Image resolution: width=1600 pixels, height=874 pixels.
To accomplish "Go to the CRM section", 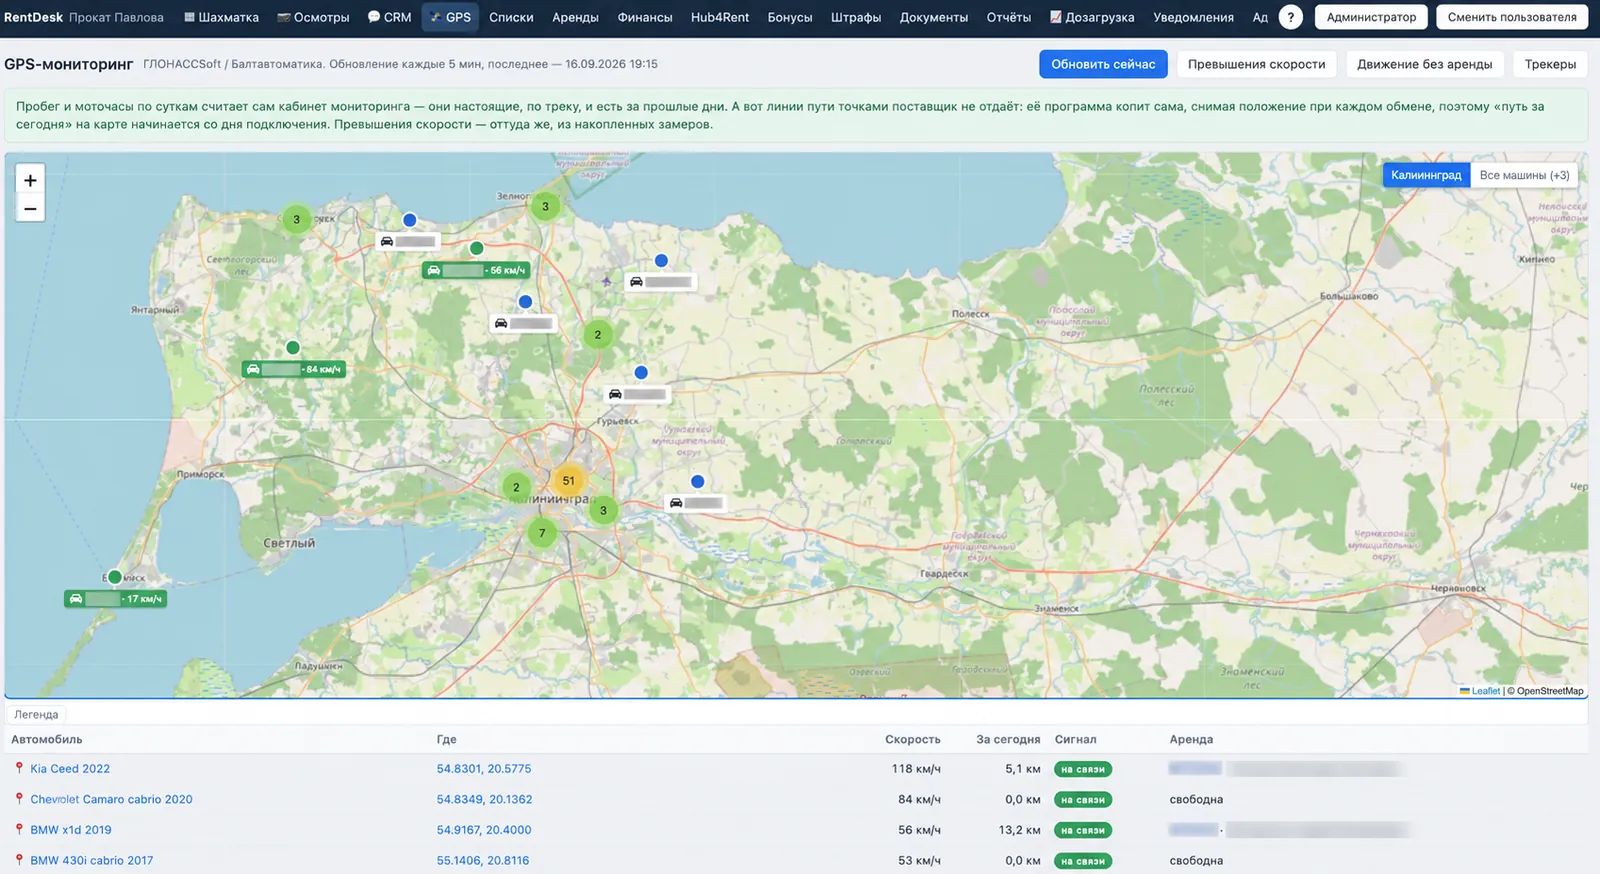I will click(x=389, y=17).
